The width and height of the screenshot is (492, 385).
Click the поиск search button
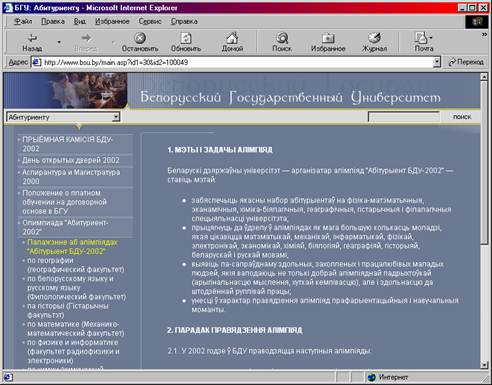point(462,117)
